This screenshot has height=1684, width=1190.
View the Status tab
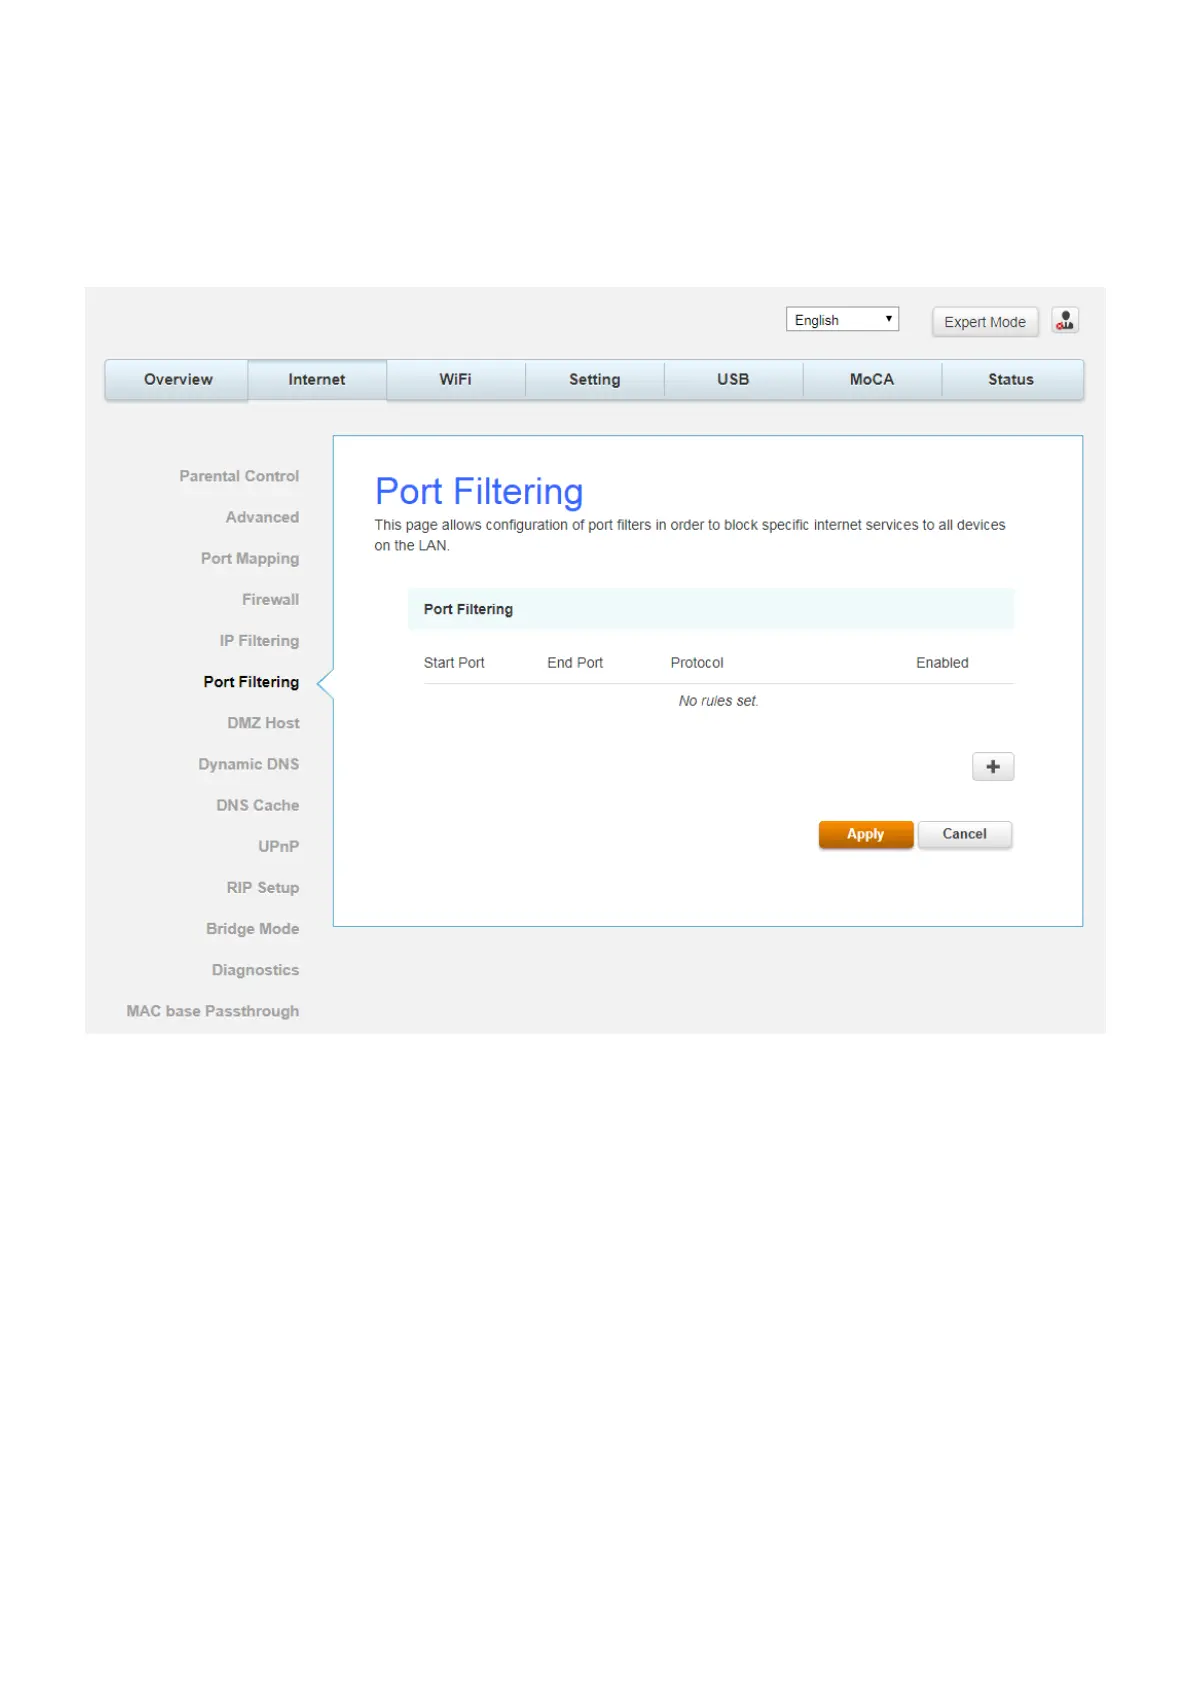click(1011, 379)
